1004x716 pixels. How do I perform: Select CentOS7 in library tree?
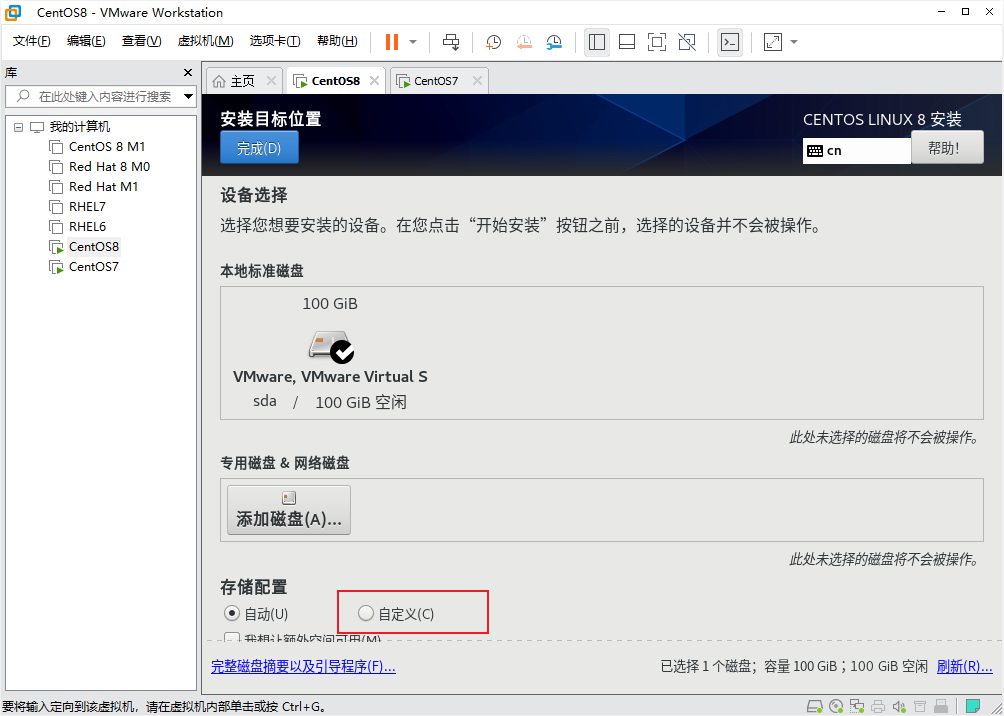[x=93, y=266]
